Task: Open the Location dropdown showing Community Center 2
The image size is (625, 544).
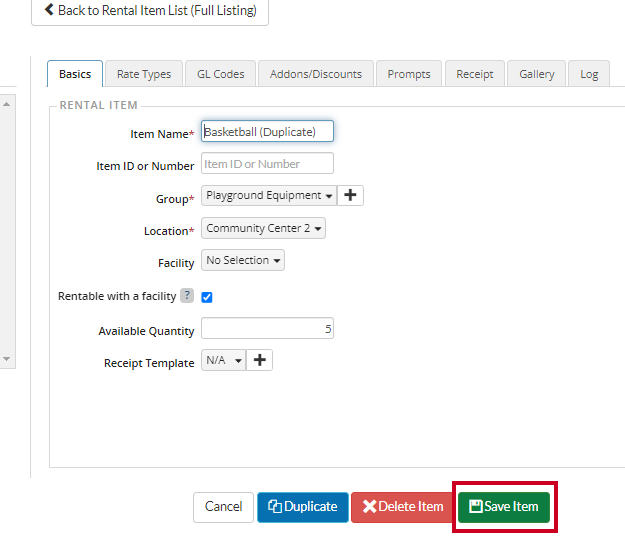Action: pyautogui.click(x=263, y=228)
